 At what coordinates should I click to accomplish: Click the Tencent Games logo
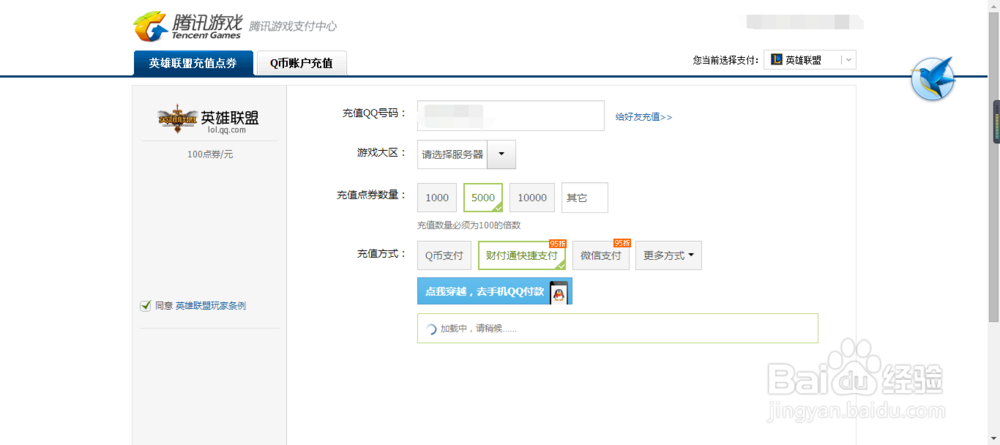[x=188, y=26]
